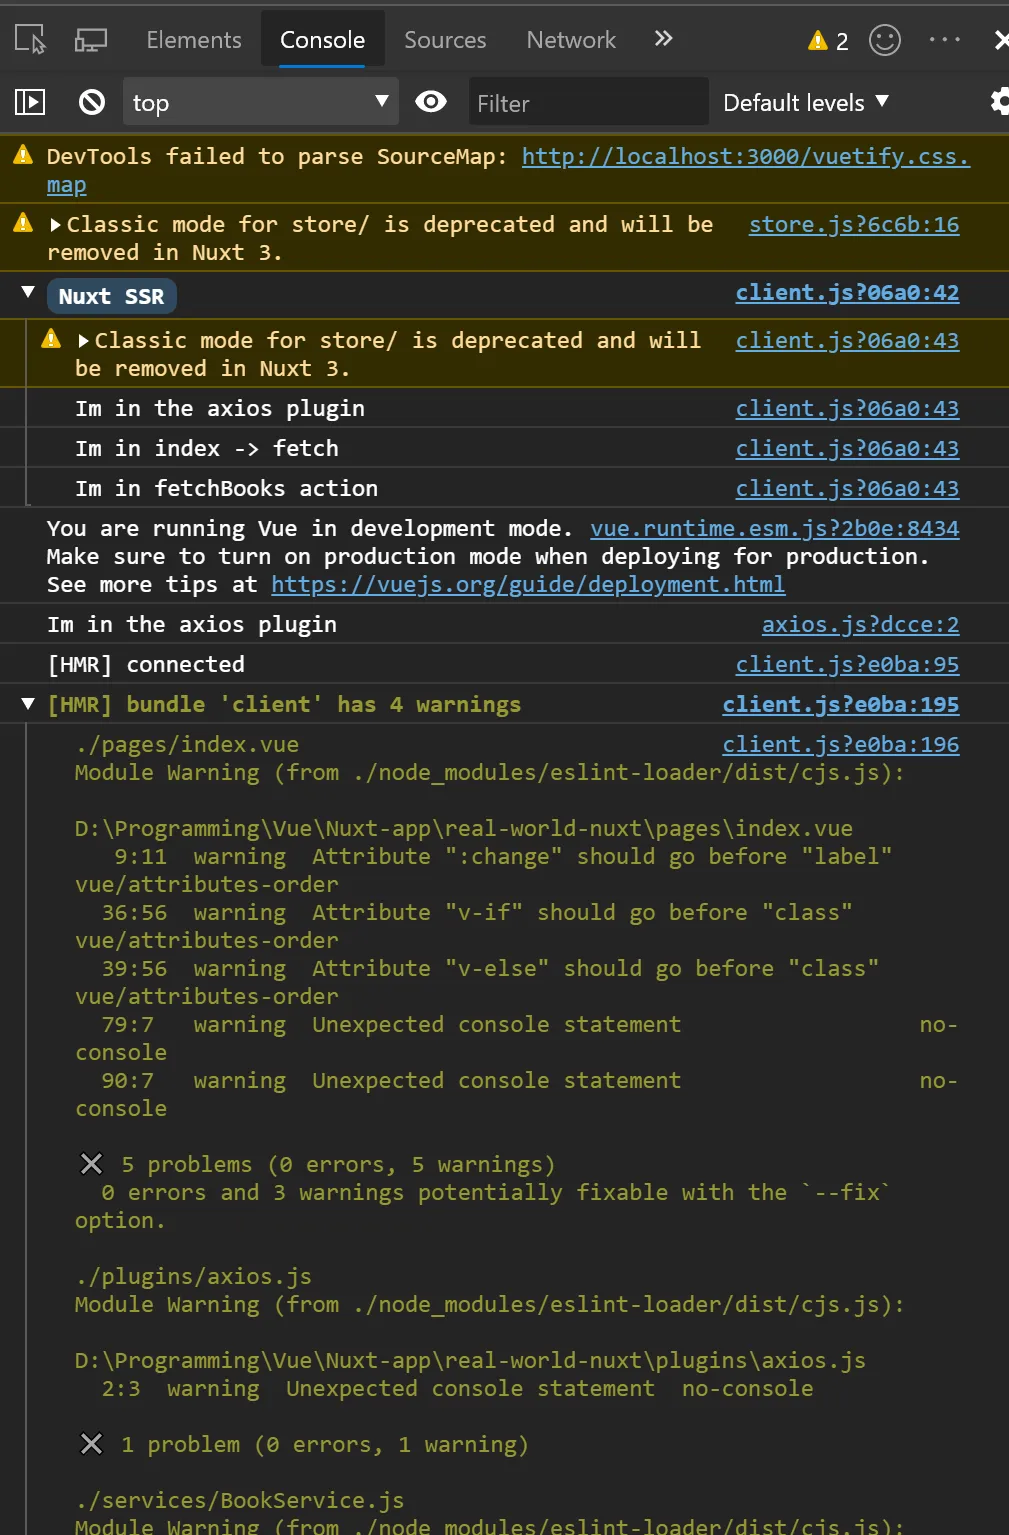Open client.js?e0ba:196 source link
The height and width of the screenshot is (1535, 1009).
pyautogui.click(x=841, y=745)
